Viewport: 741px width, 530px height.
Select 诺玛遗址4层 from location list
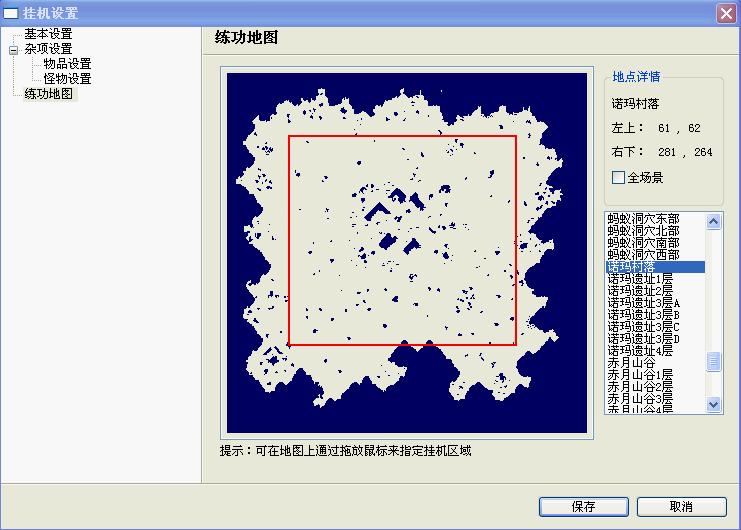click(640, 350)
